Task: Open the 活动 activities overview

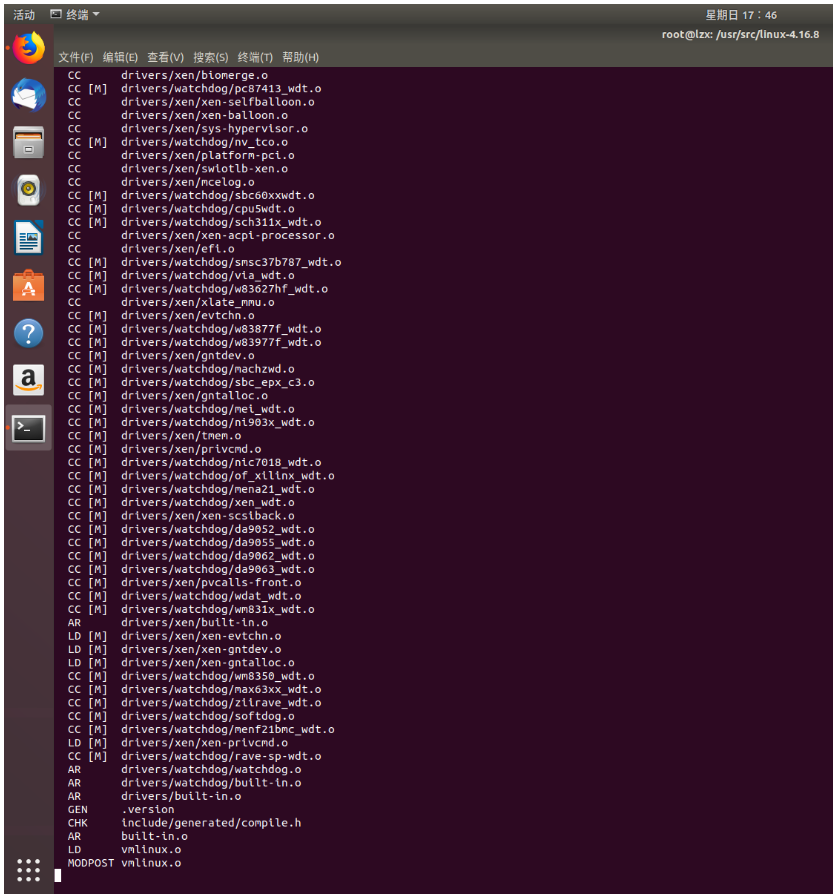Action: [x=24, y=15]
